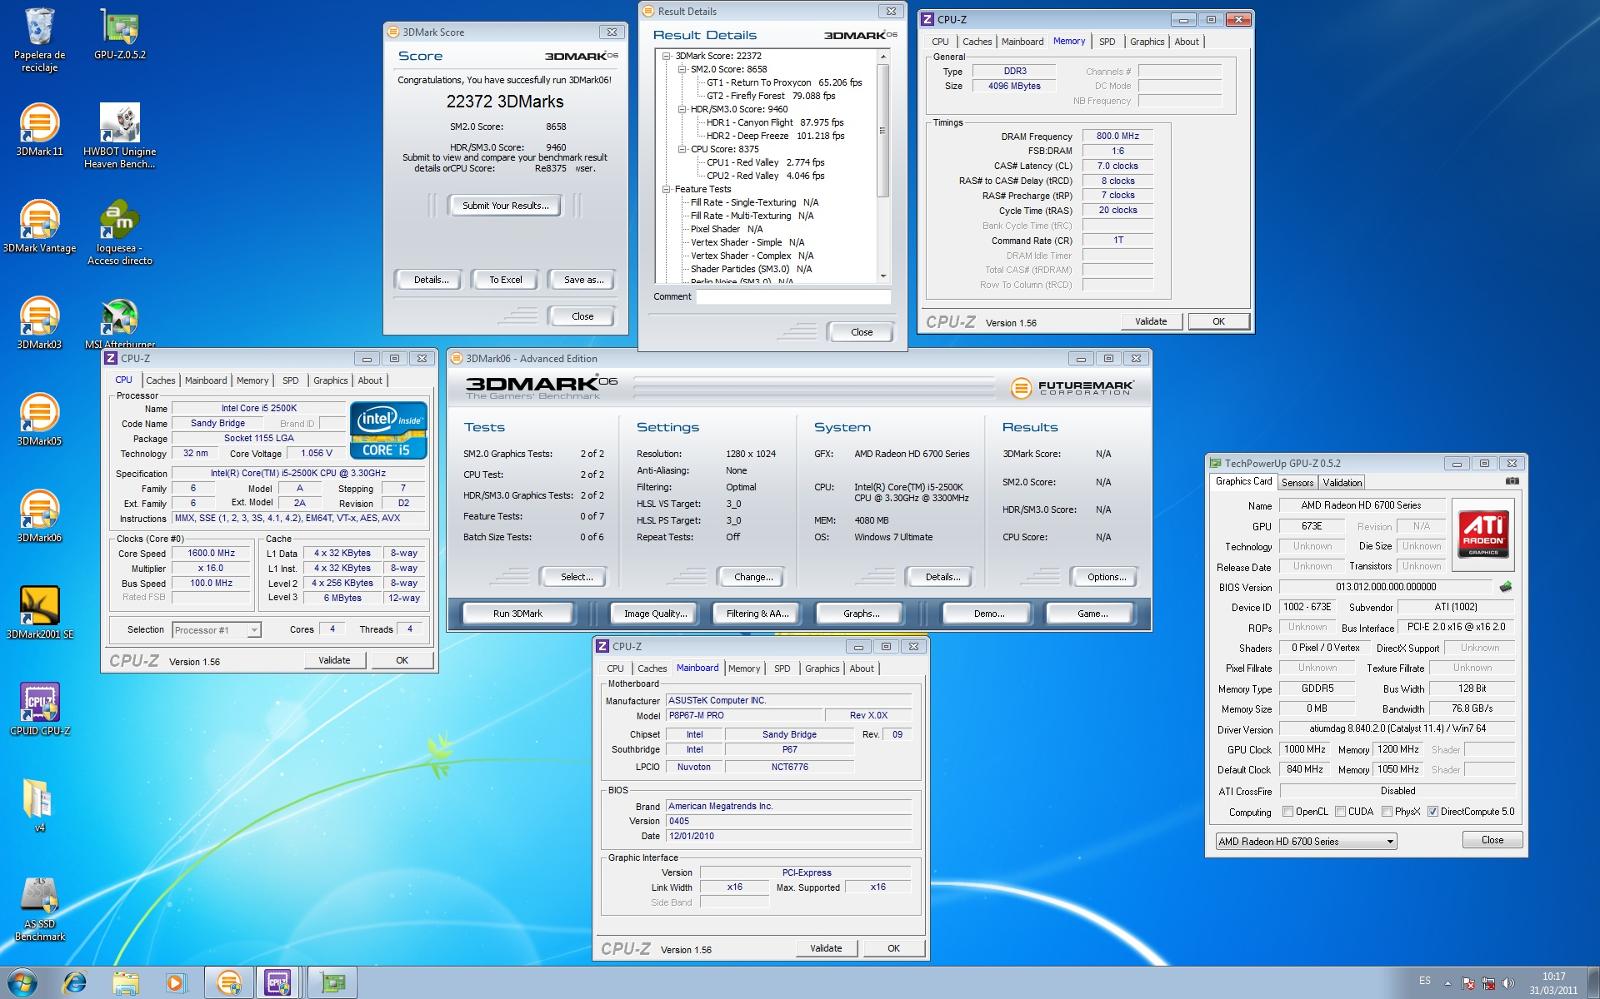Collapse the CPU Score: 8375 node

(682, 149)
